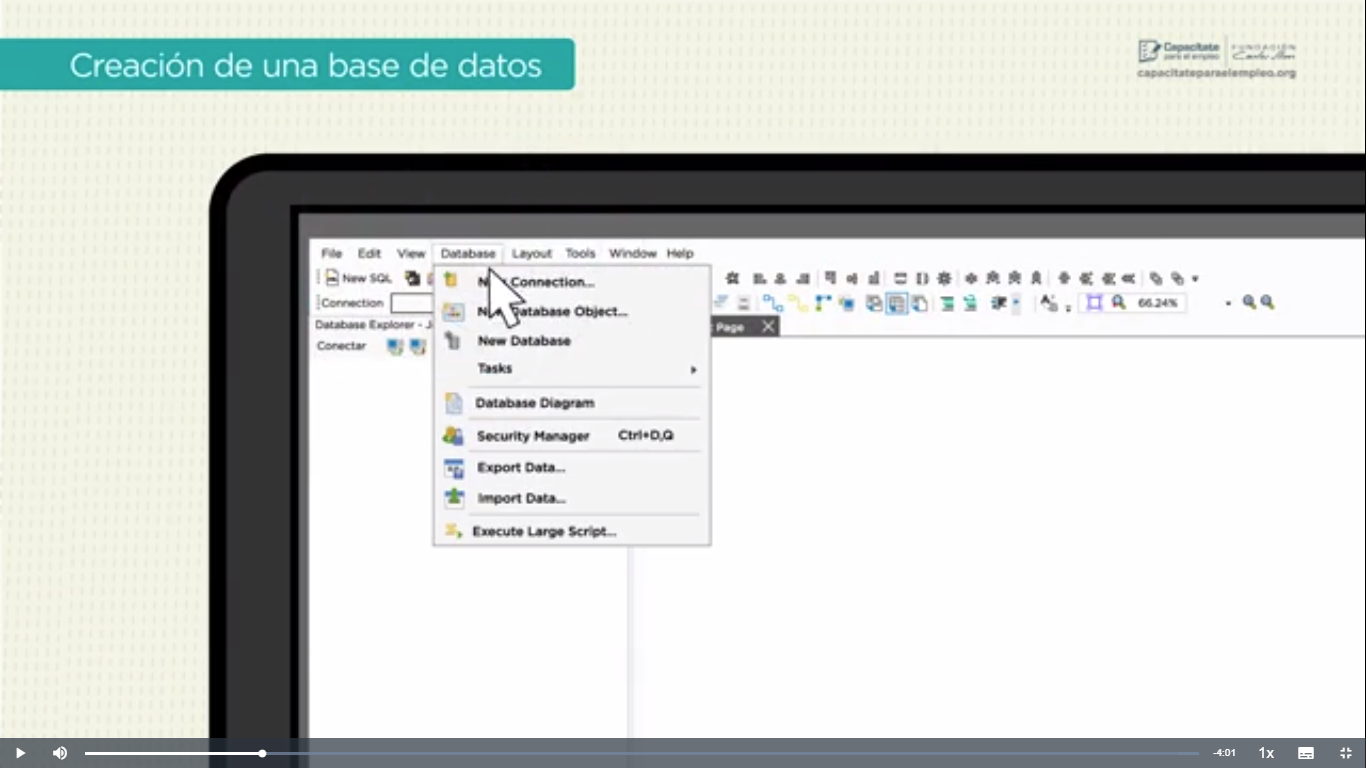Viewport: 1366px width, 768px height.
Task: Click first computer icon beside Conectar
Action: [x=395, y=347]
